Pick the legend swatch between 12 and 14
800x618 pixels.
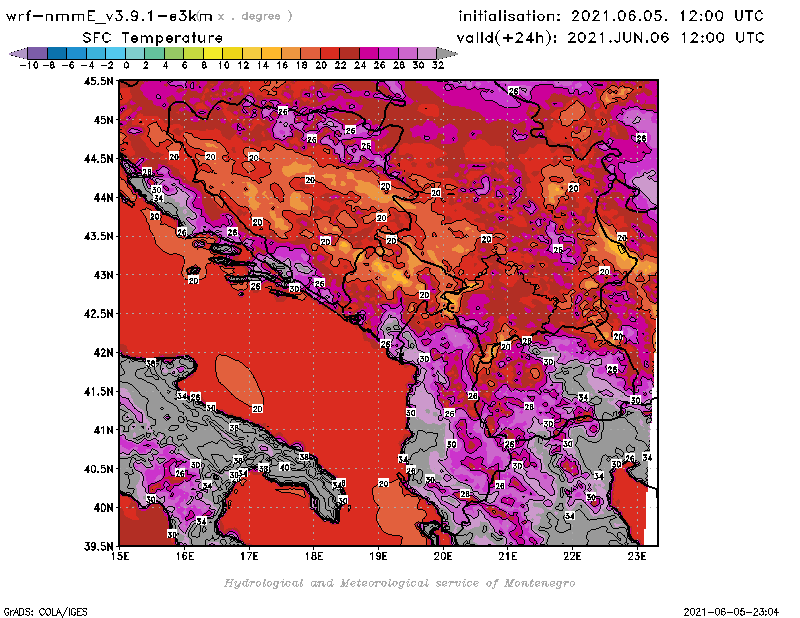(x=252, y=54)
